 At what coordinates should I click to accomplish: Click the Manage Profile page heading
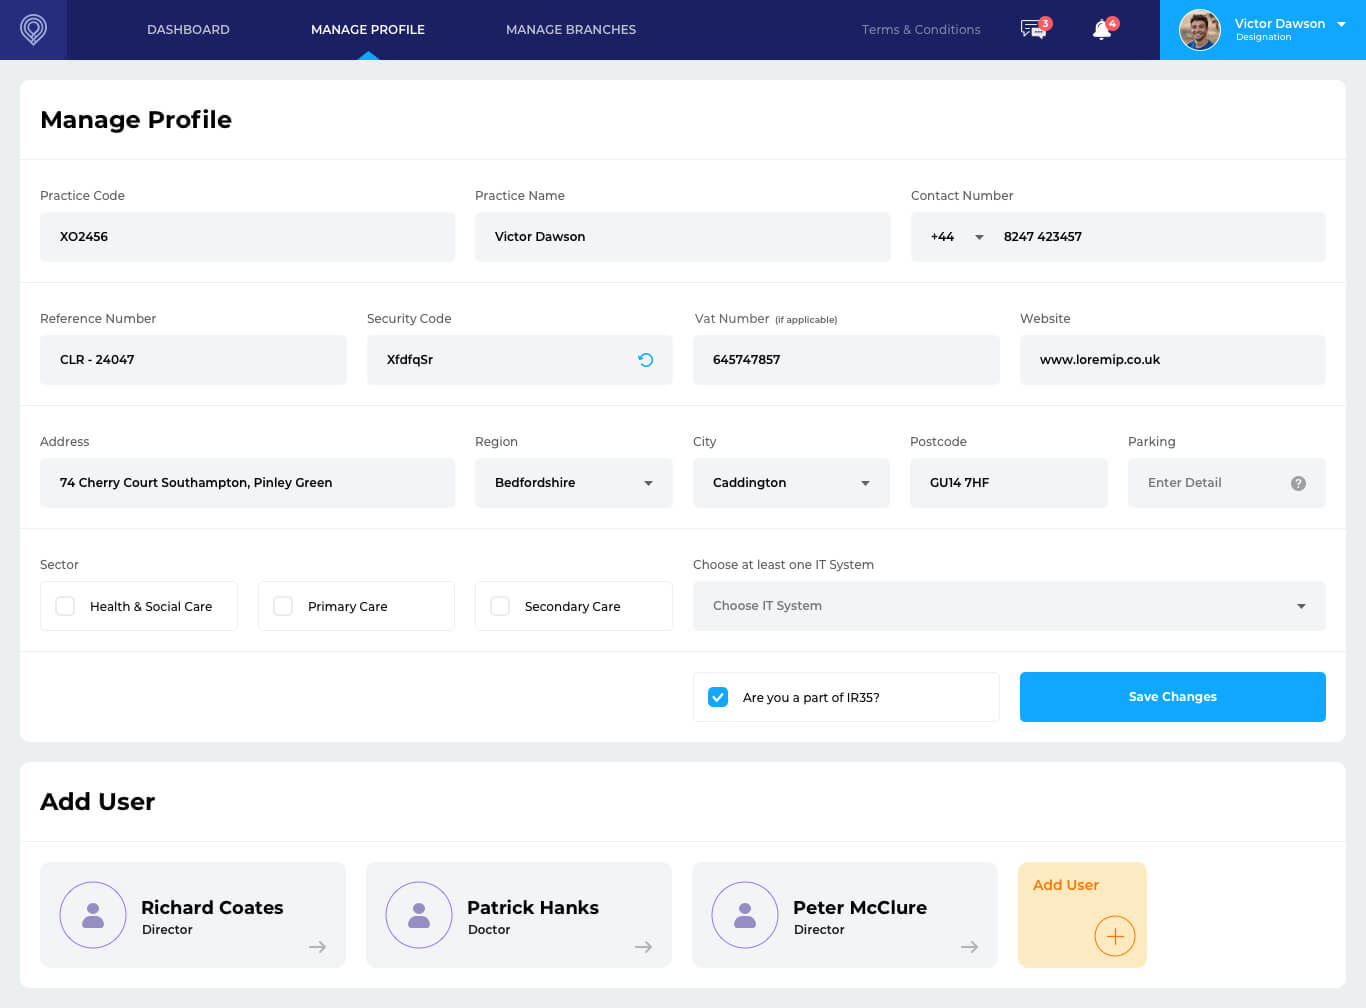(x=136, y=120)
